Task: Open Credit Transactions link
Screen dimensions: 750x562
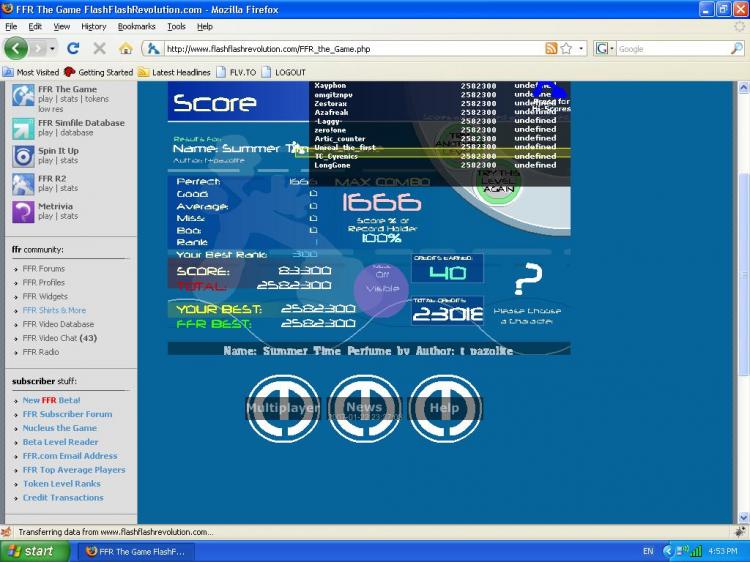Action: [63, 497]
